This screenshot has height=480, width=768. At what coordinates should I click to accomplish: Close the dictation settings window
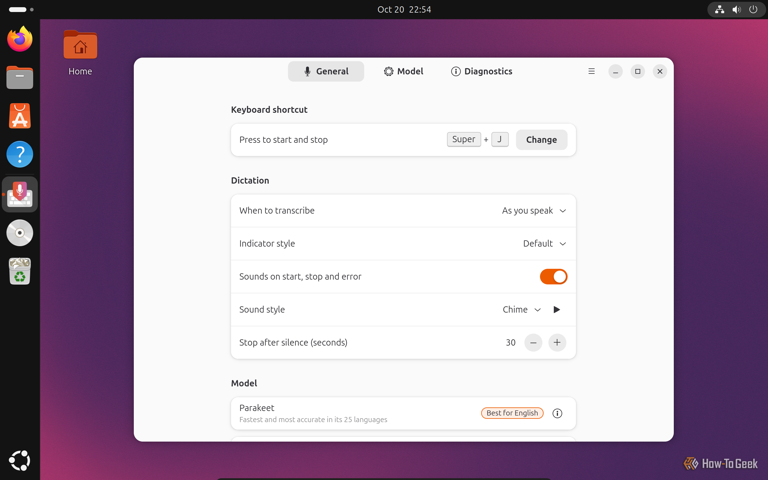click(x=660, y=72)
